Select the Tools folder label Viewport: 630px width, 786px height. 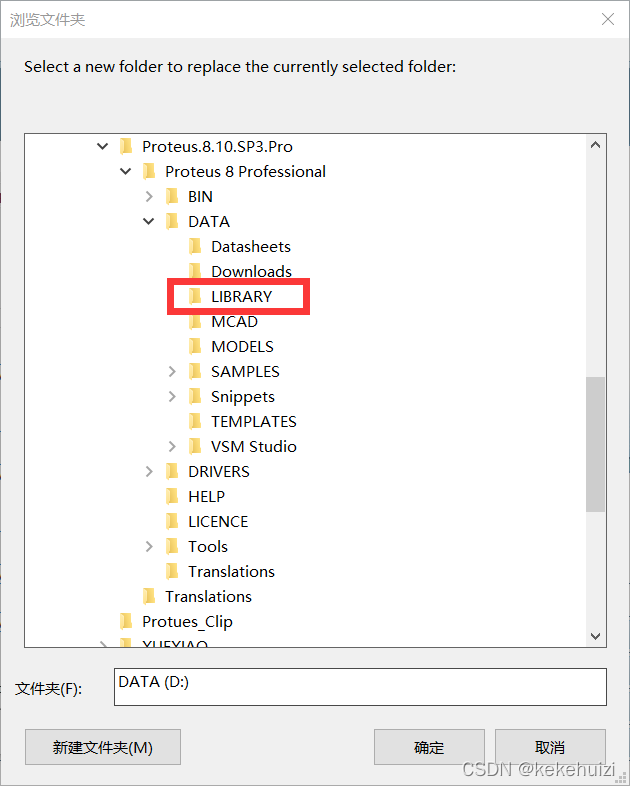click(208, 546)
